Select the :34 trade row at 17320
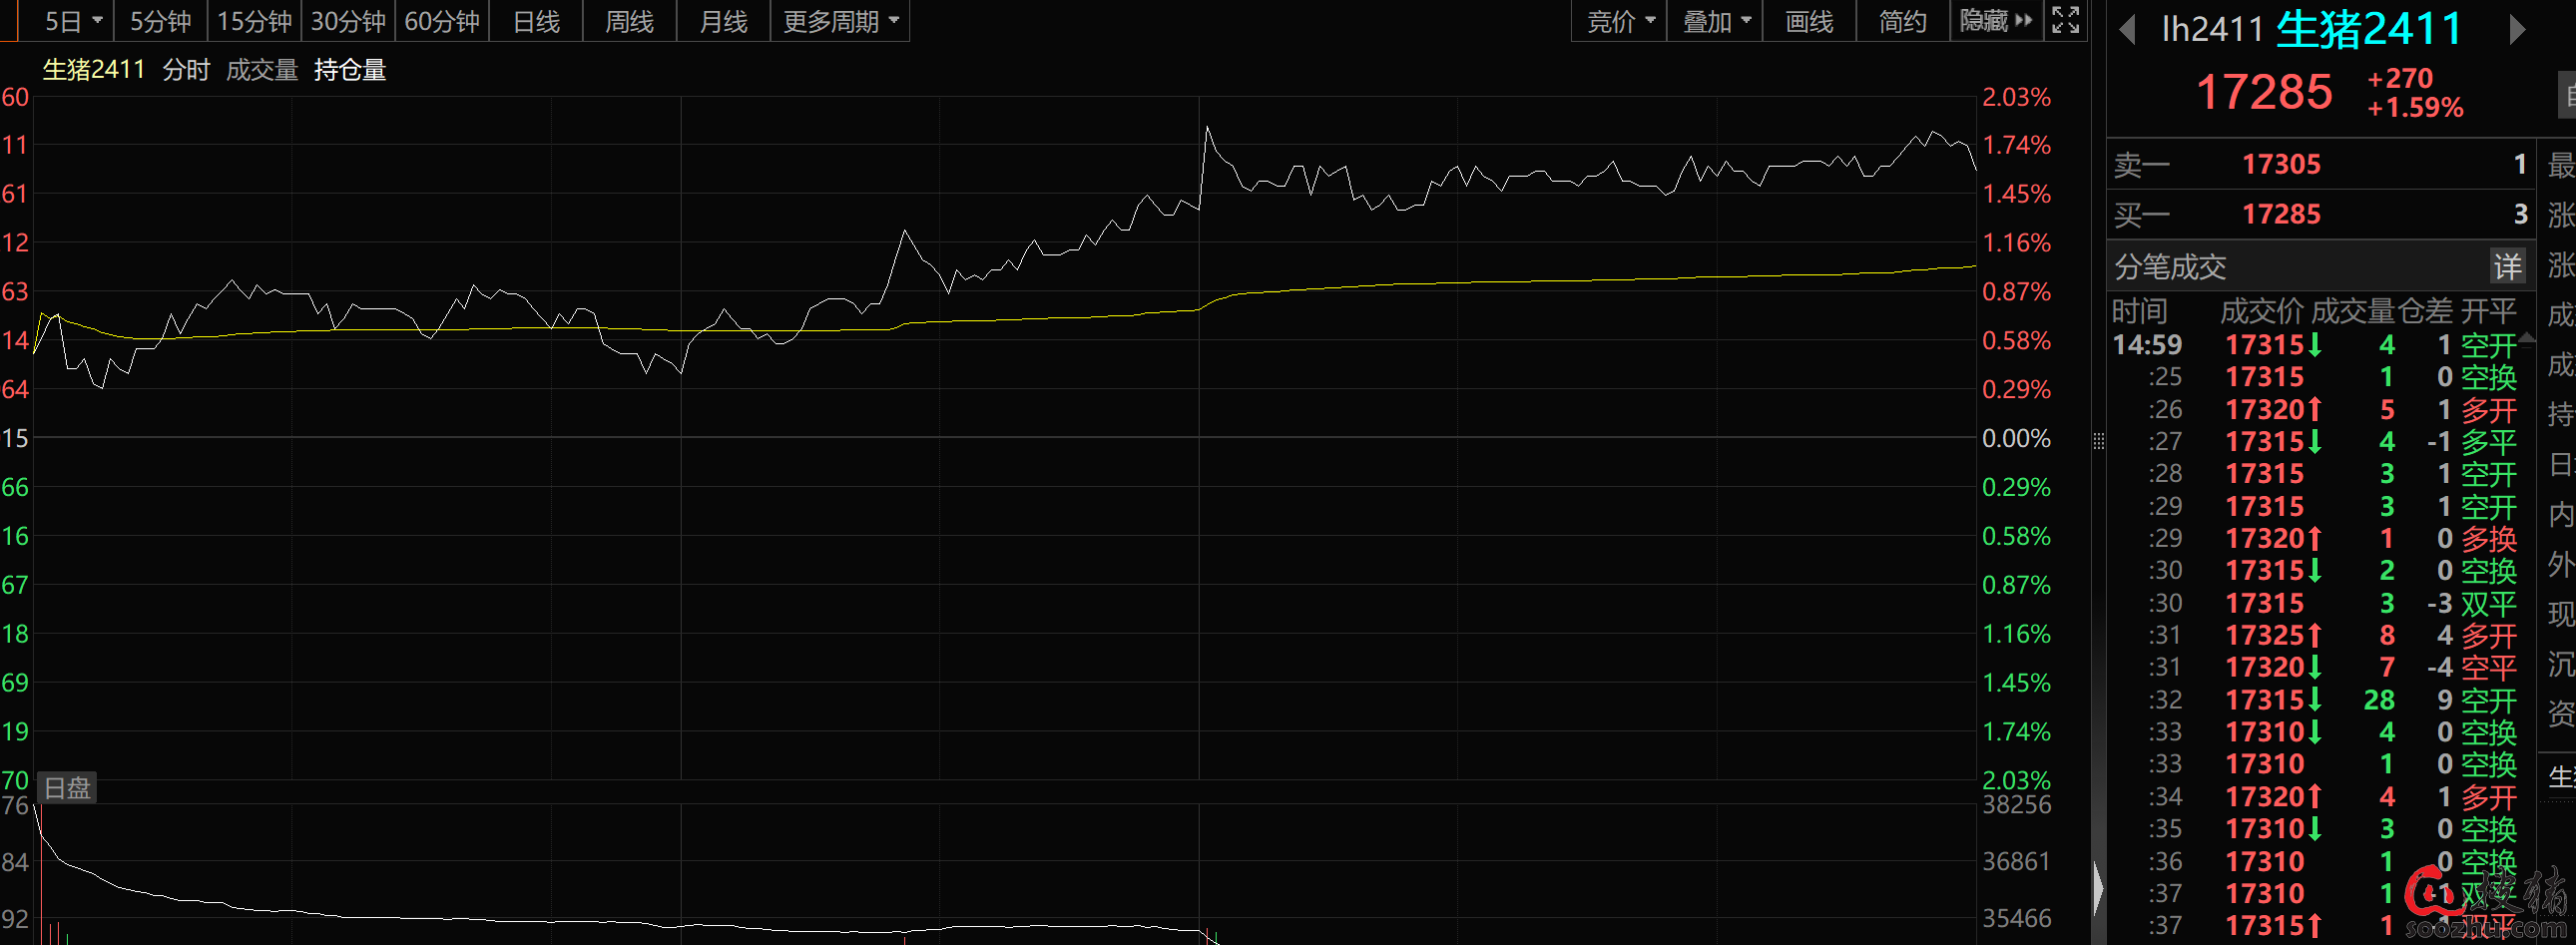Screen dimensions: 2576x945 pyautogui.click(x=2314, y=797)
